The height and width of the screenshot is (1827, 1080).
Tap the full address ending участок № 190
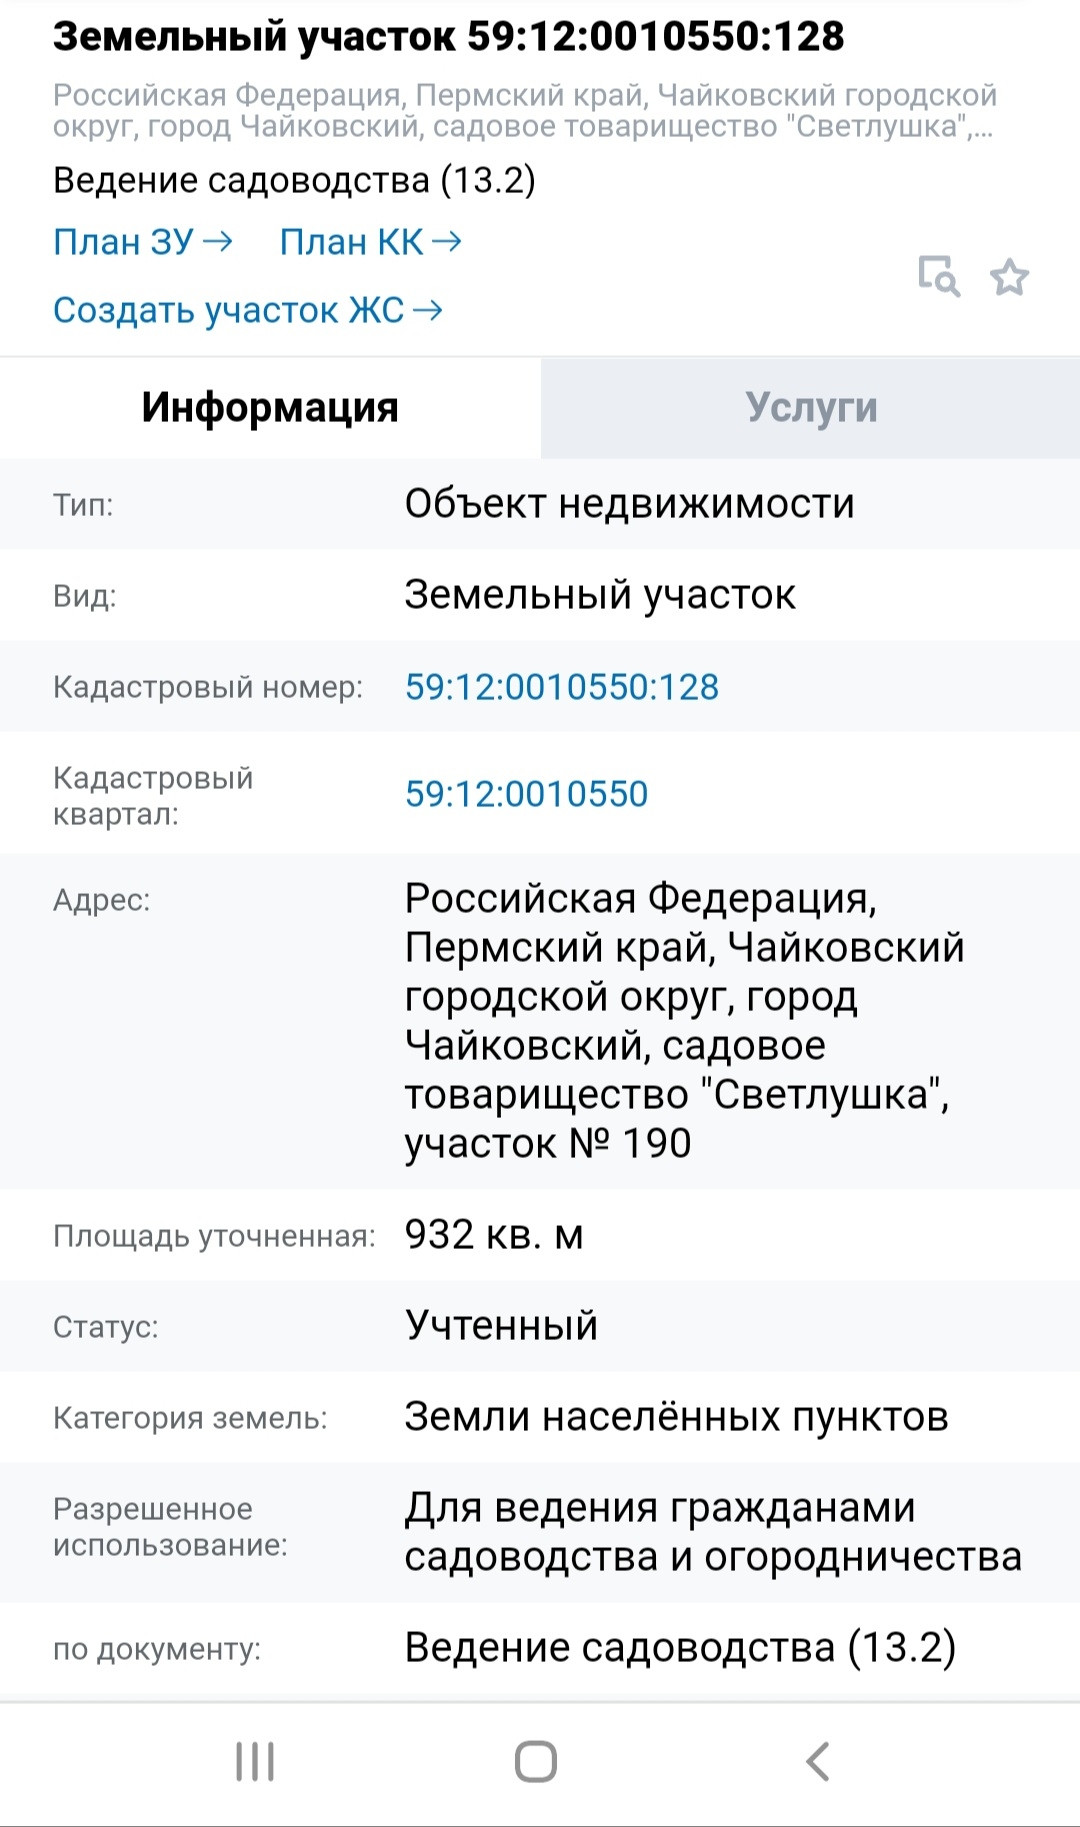pos(683,1020)
